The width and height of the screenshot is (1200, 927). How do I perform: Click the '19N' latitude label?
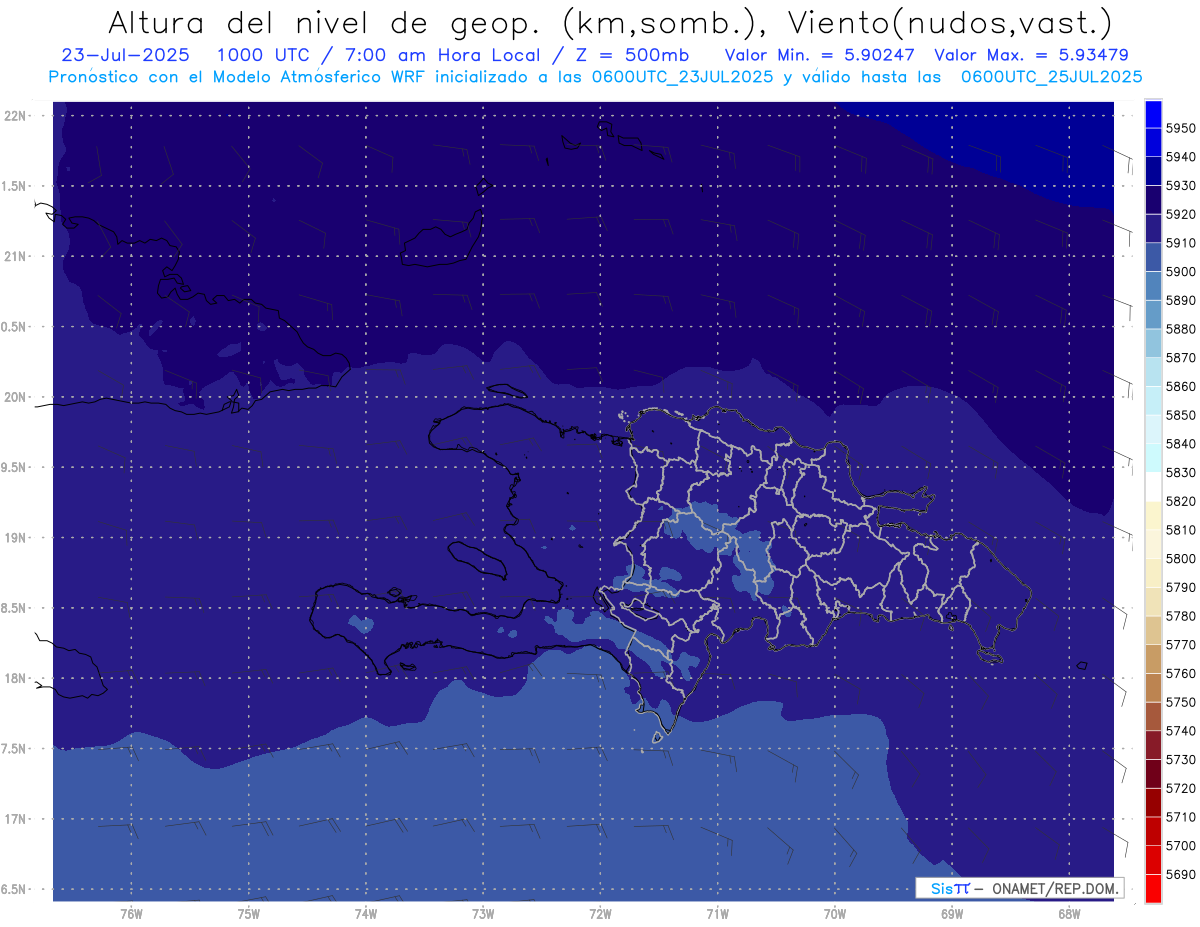click(15, 538)
